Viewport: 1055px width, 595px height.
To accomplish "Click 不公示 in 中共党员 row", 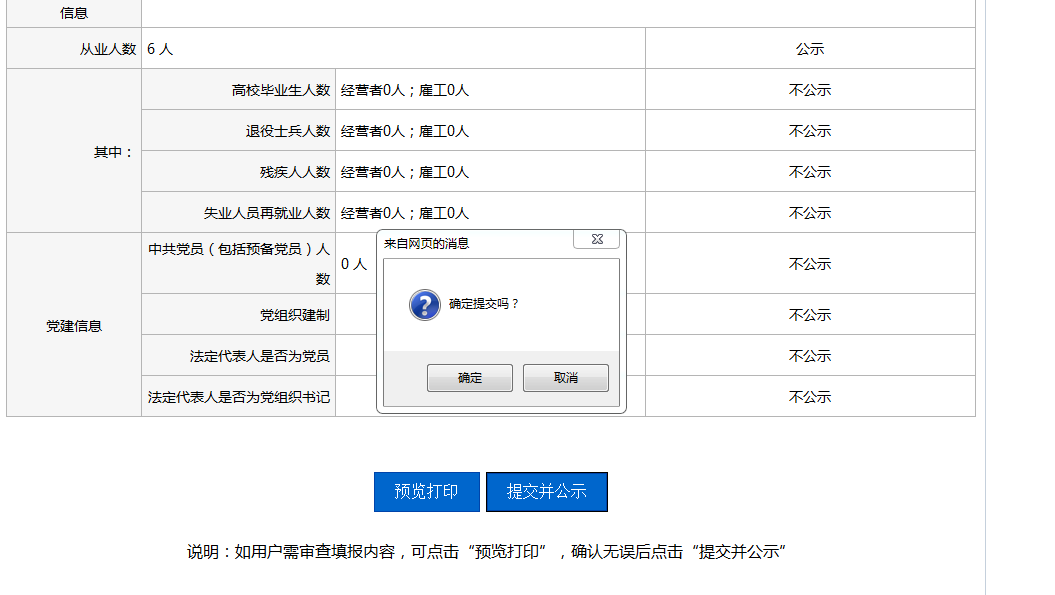I will (x=810, y=265).
